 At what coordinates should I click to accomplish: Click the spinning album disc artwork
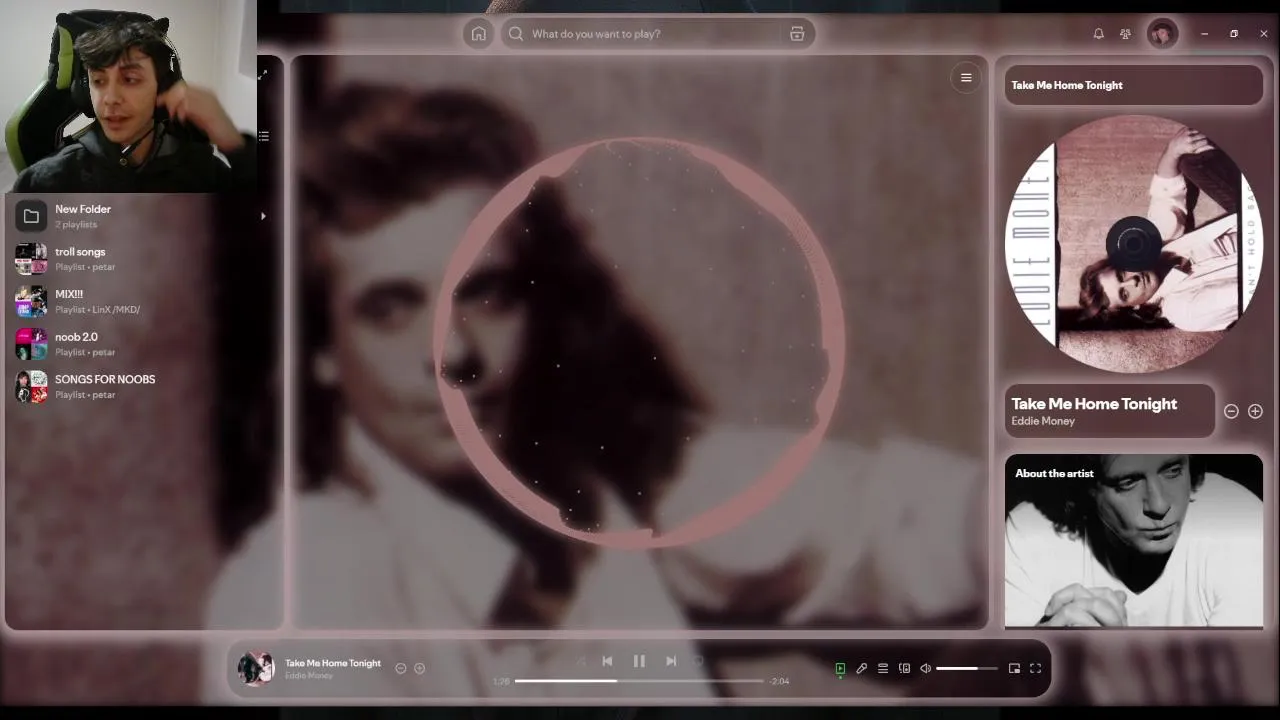coord(1133,243)
